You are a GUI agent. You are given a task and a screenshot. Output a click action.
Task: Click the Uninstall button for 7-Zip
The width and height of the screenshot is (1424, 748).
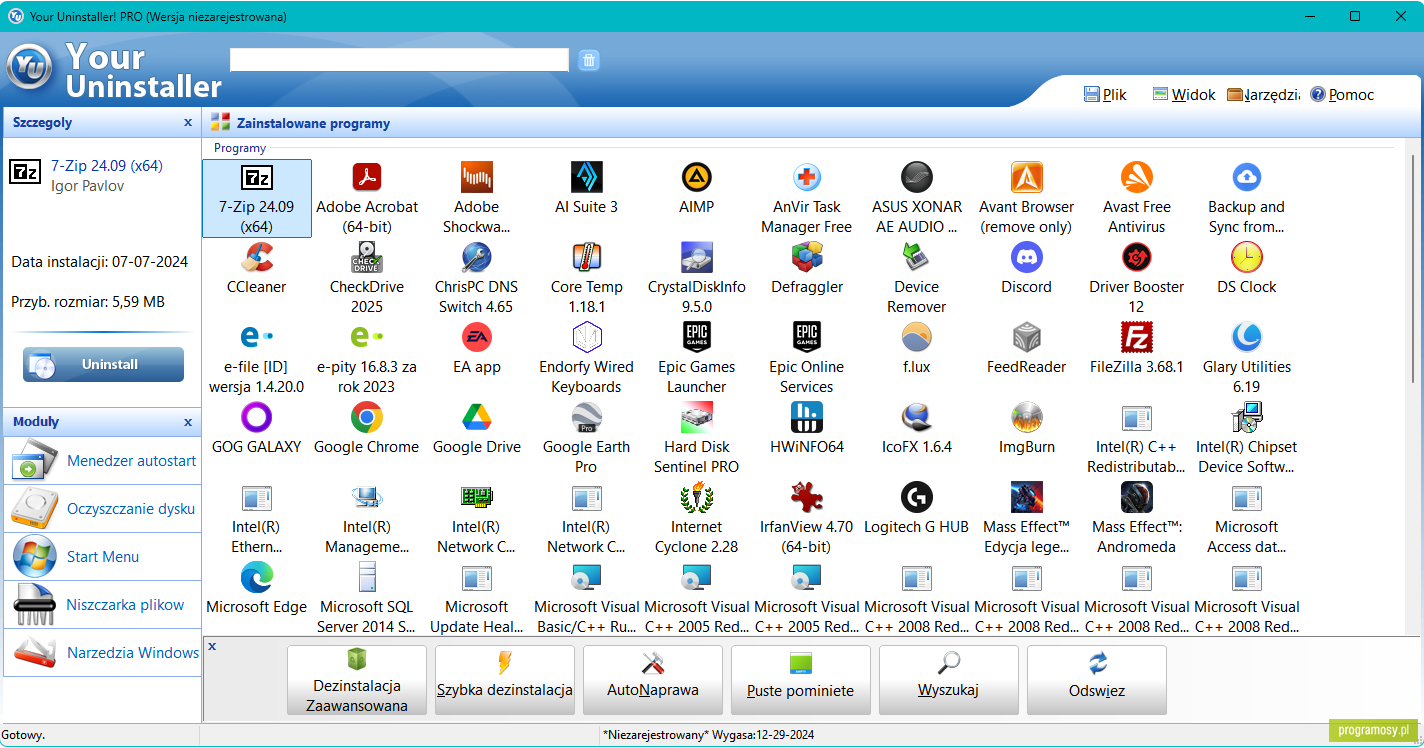pos(104,365)
